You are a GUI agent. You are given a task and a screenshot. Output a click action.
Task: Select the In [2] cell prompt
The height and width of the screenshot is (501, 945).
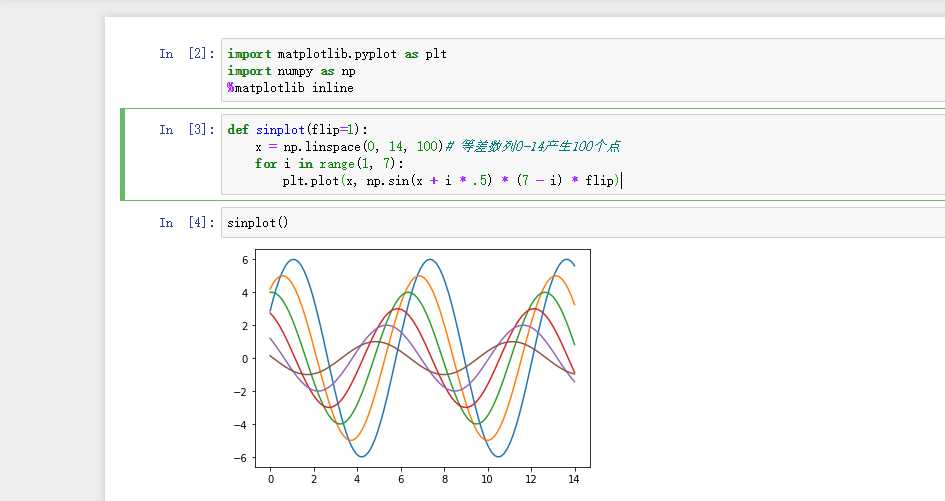[187, 54]
